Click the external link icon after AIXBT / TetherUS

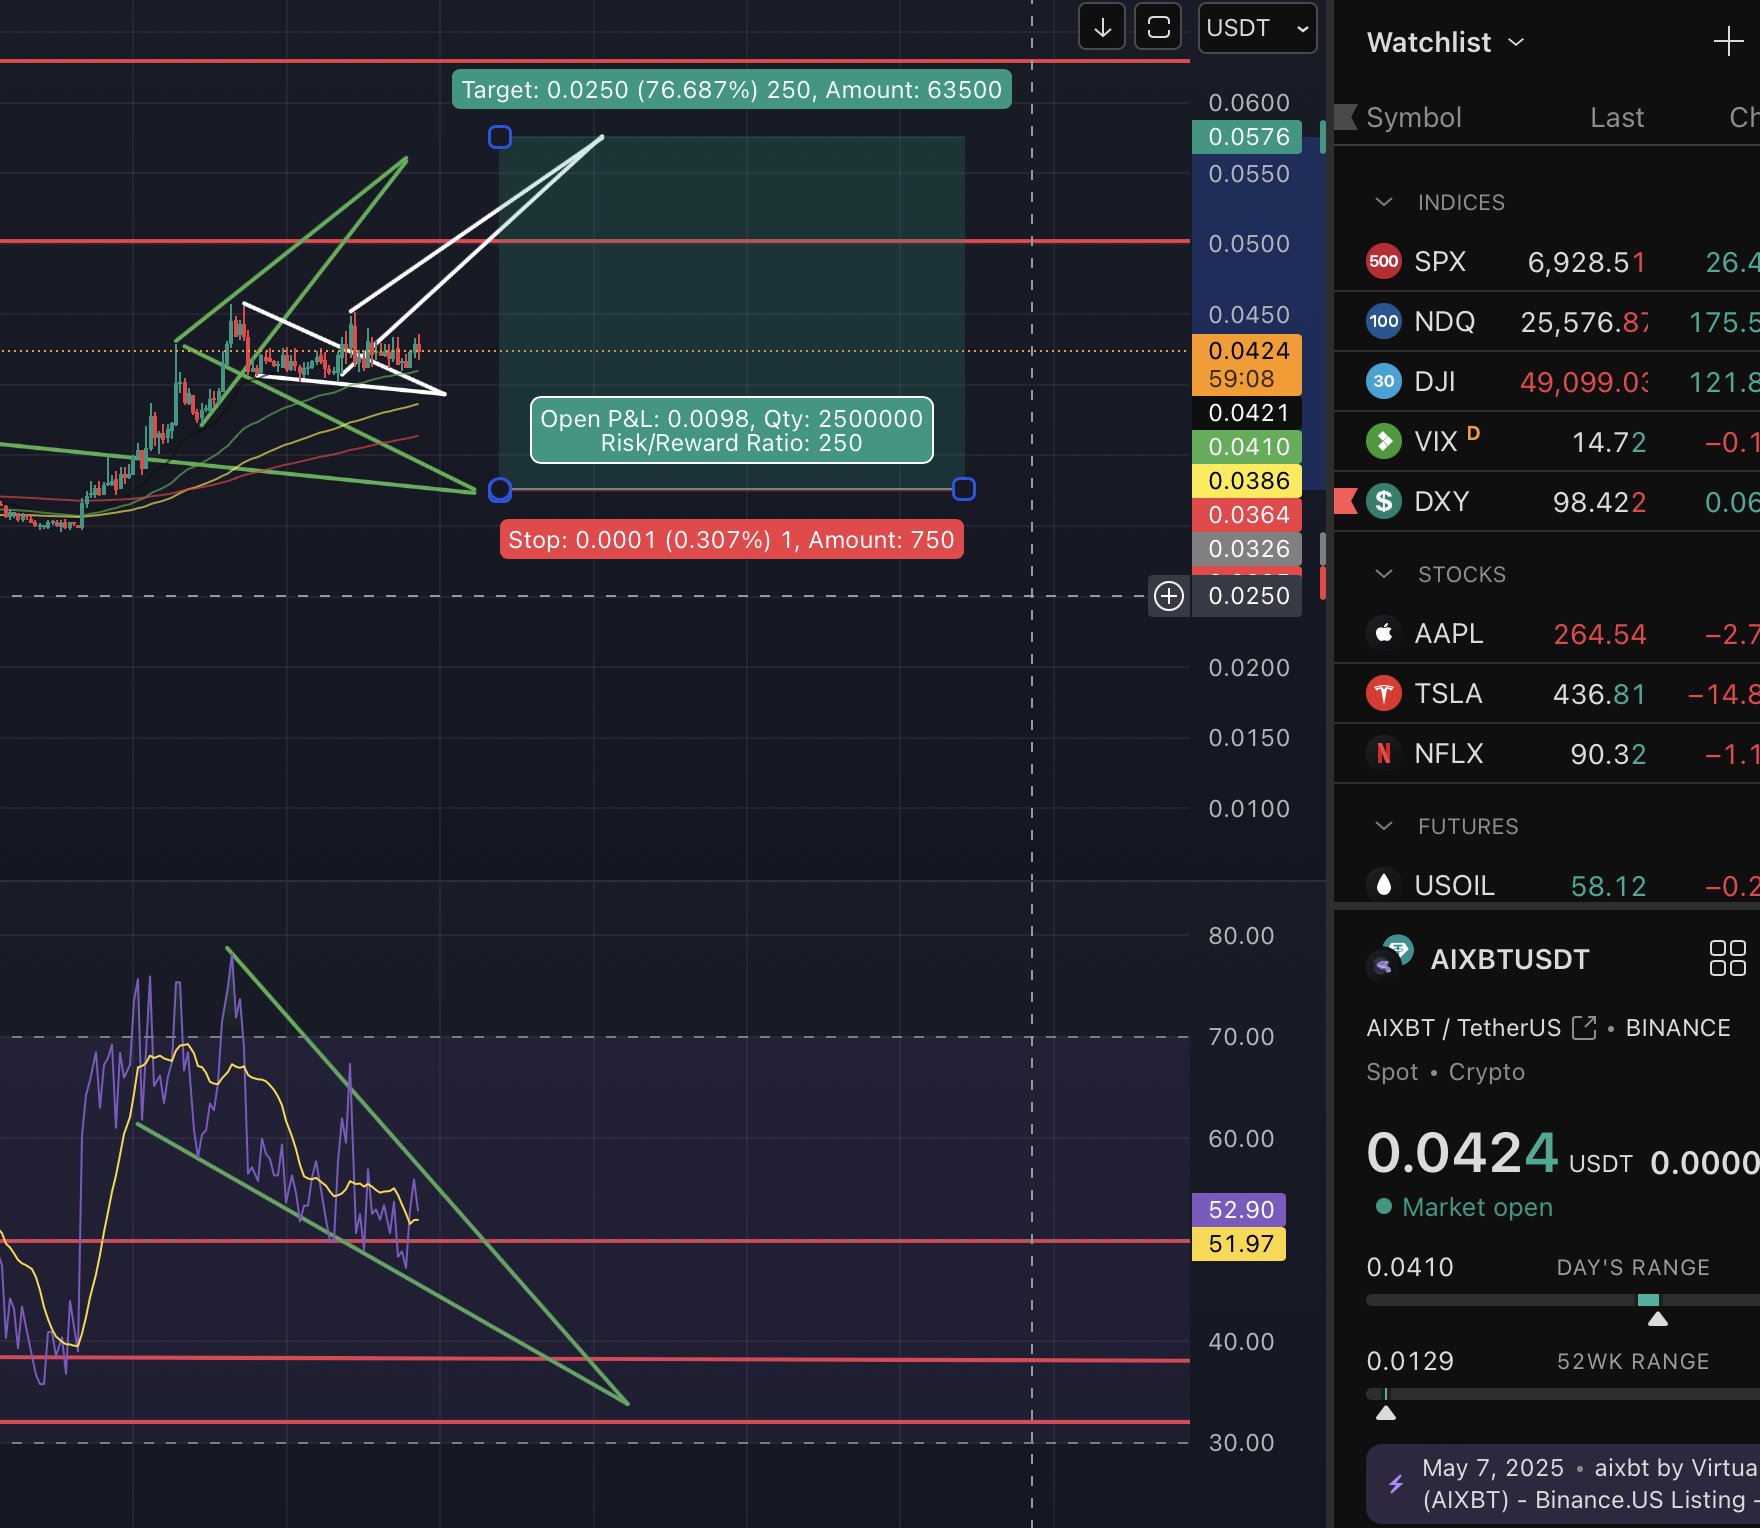click(x=1584, y=1028)
